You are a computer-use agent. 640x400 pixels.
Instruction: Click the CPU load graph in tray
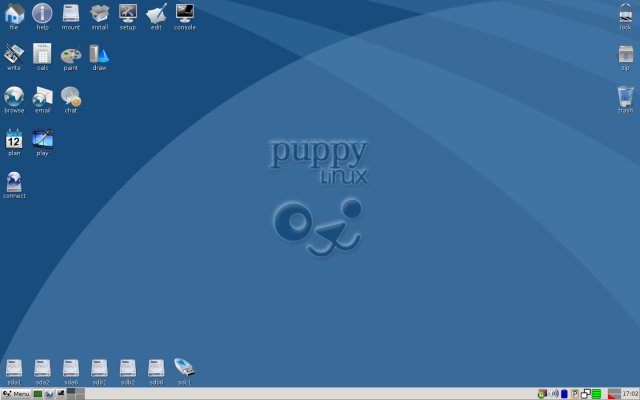[x=614, y=394]
